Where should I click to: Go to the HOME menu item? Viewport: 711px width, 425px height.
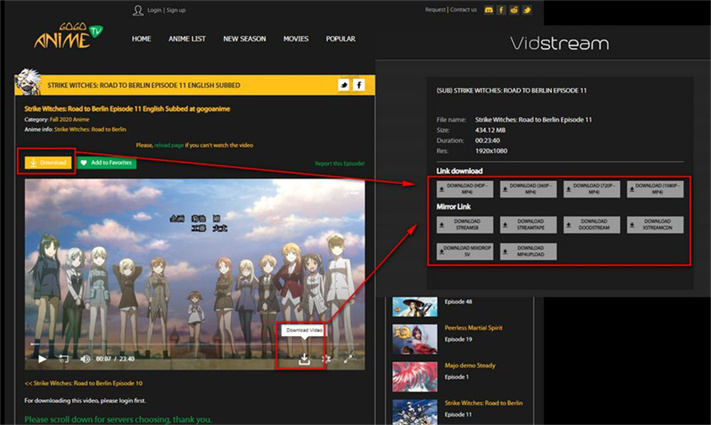pyautogui.click(x=141, y=39)
